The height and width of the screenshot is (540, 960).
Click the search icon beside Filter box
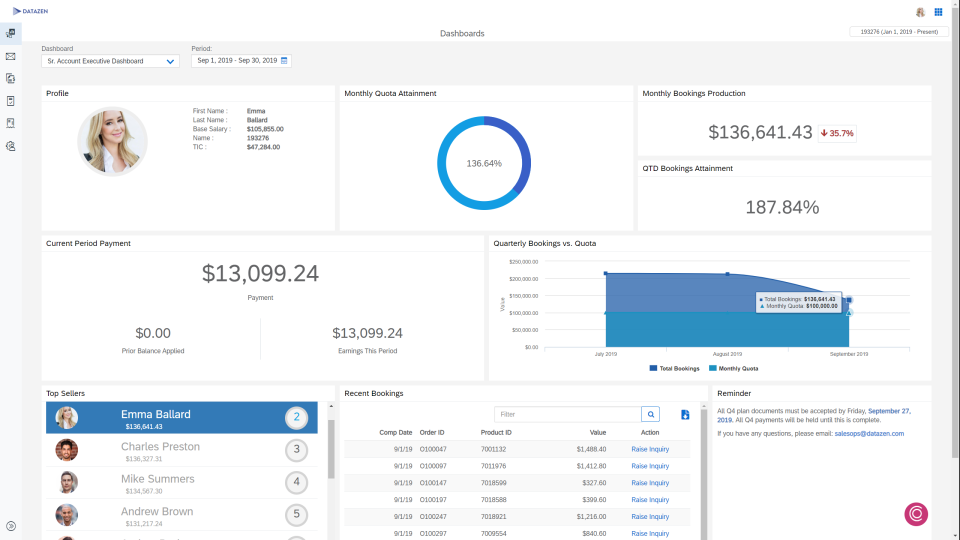(x=650, y=414)
